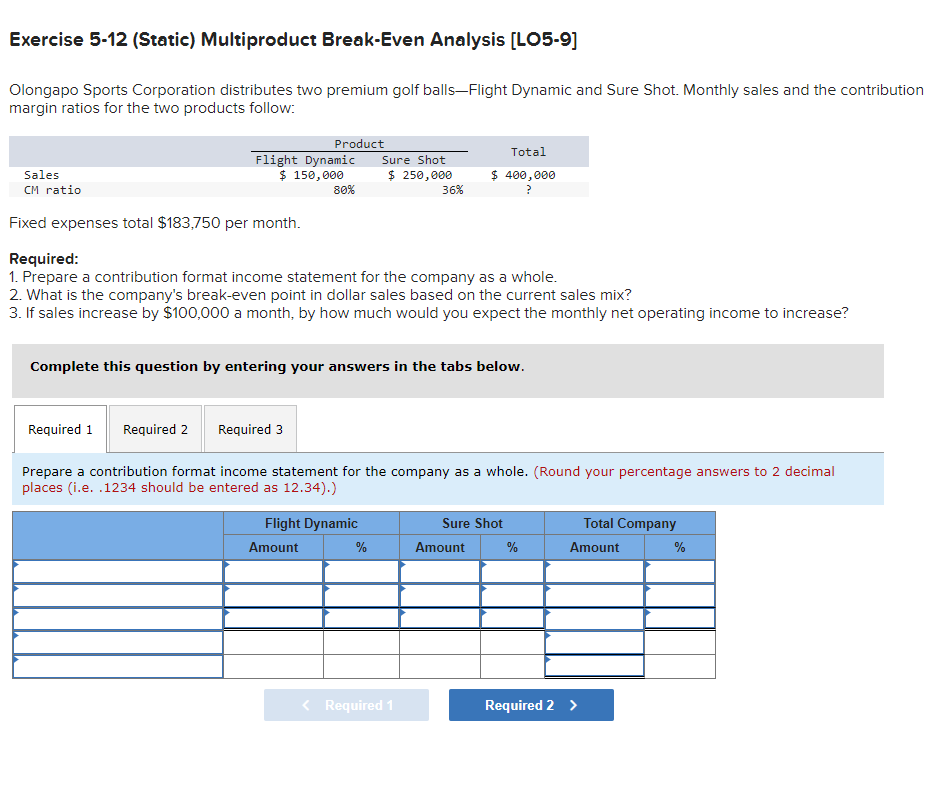
Task: Click second row Total Company percent field
Action: [680, 595]
